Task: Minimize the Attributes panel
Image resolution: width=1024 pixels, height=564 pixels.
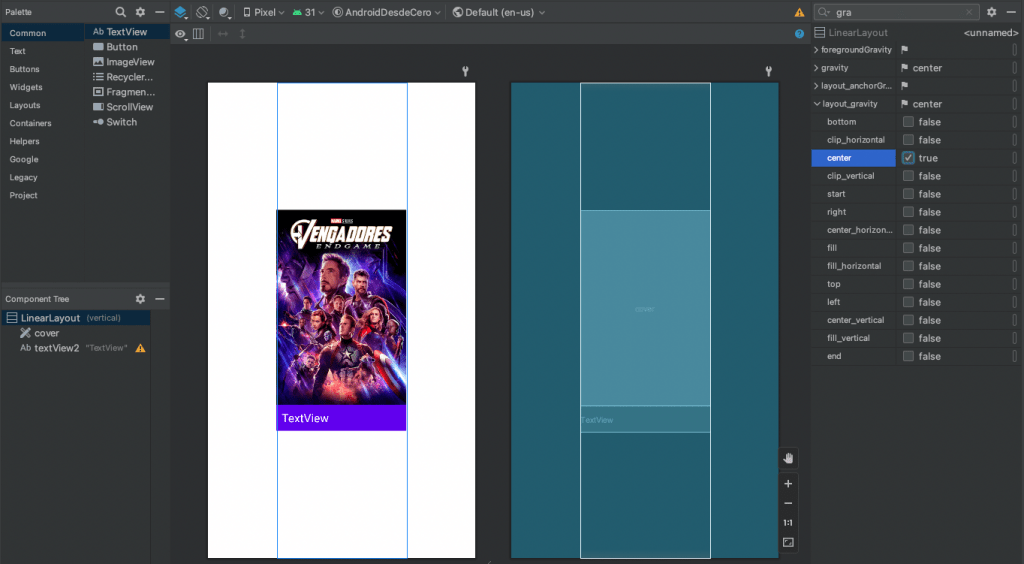Action: click(x=1011, y=12)
